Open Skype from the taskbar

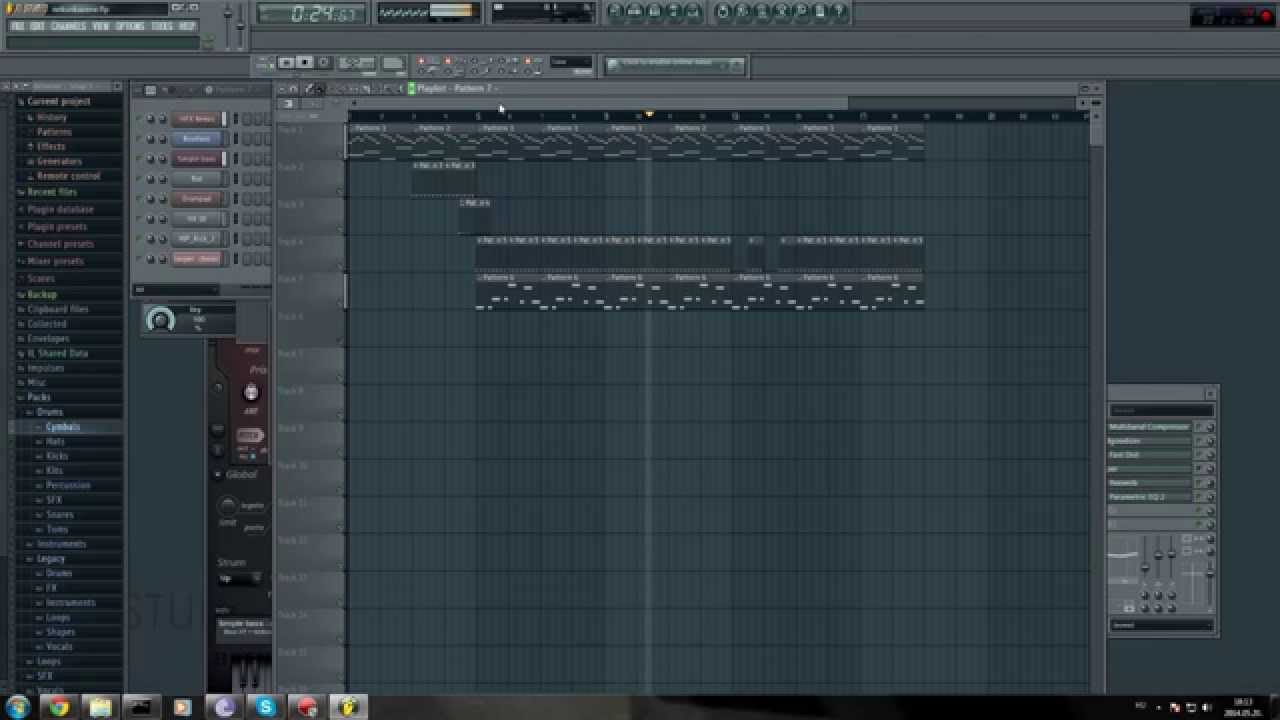click(x=266, y=707)
